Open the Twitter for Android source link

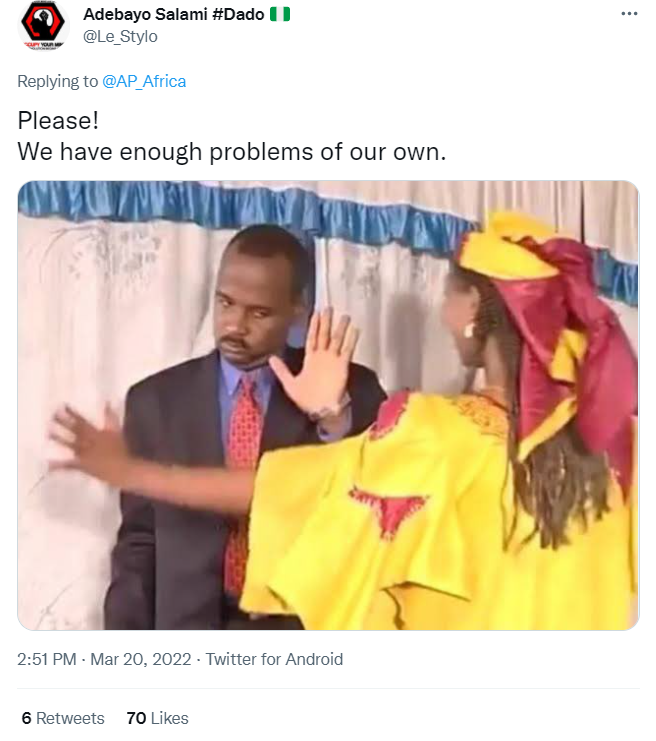[274, 659]
